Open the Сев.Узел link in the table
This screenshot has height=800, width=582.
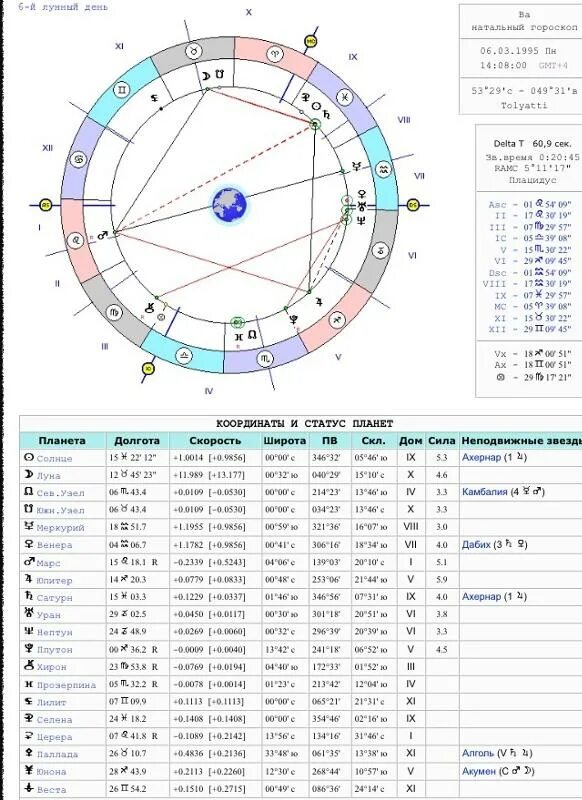point(60,493)
